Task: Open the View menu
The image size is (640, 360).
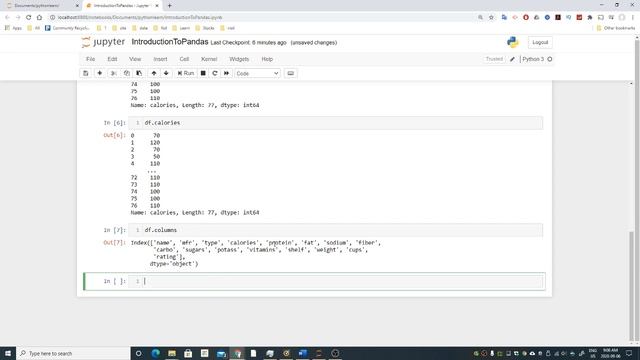Action: (x=135, y=59)
